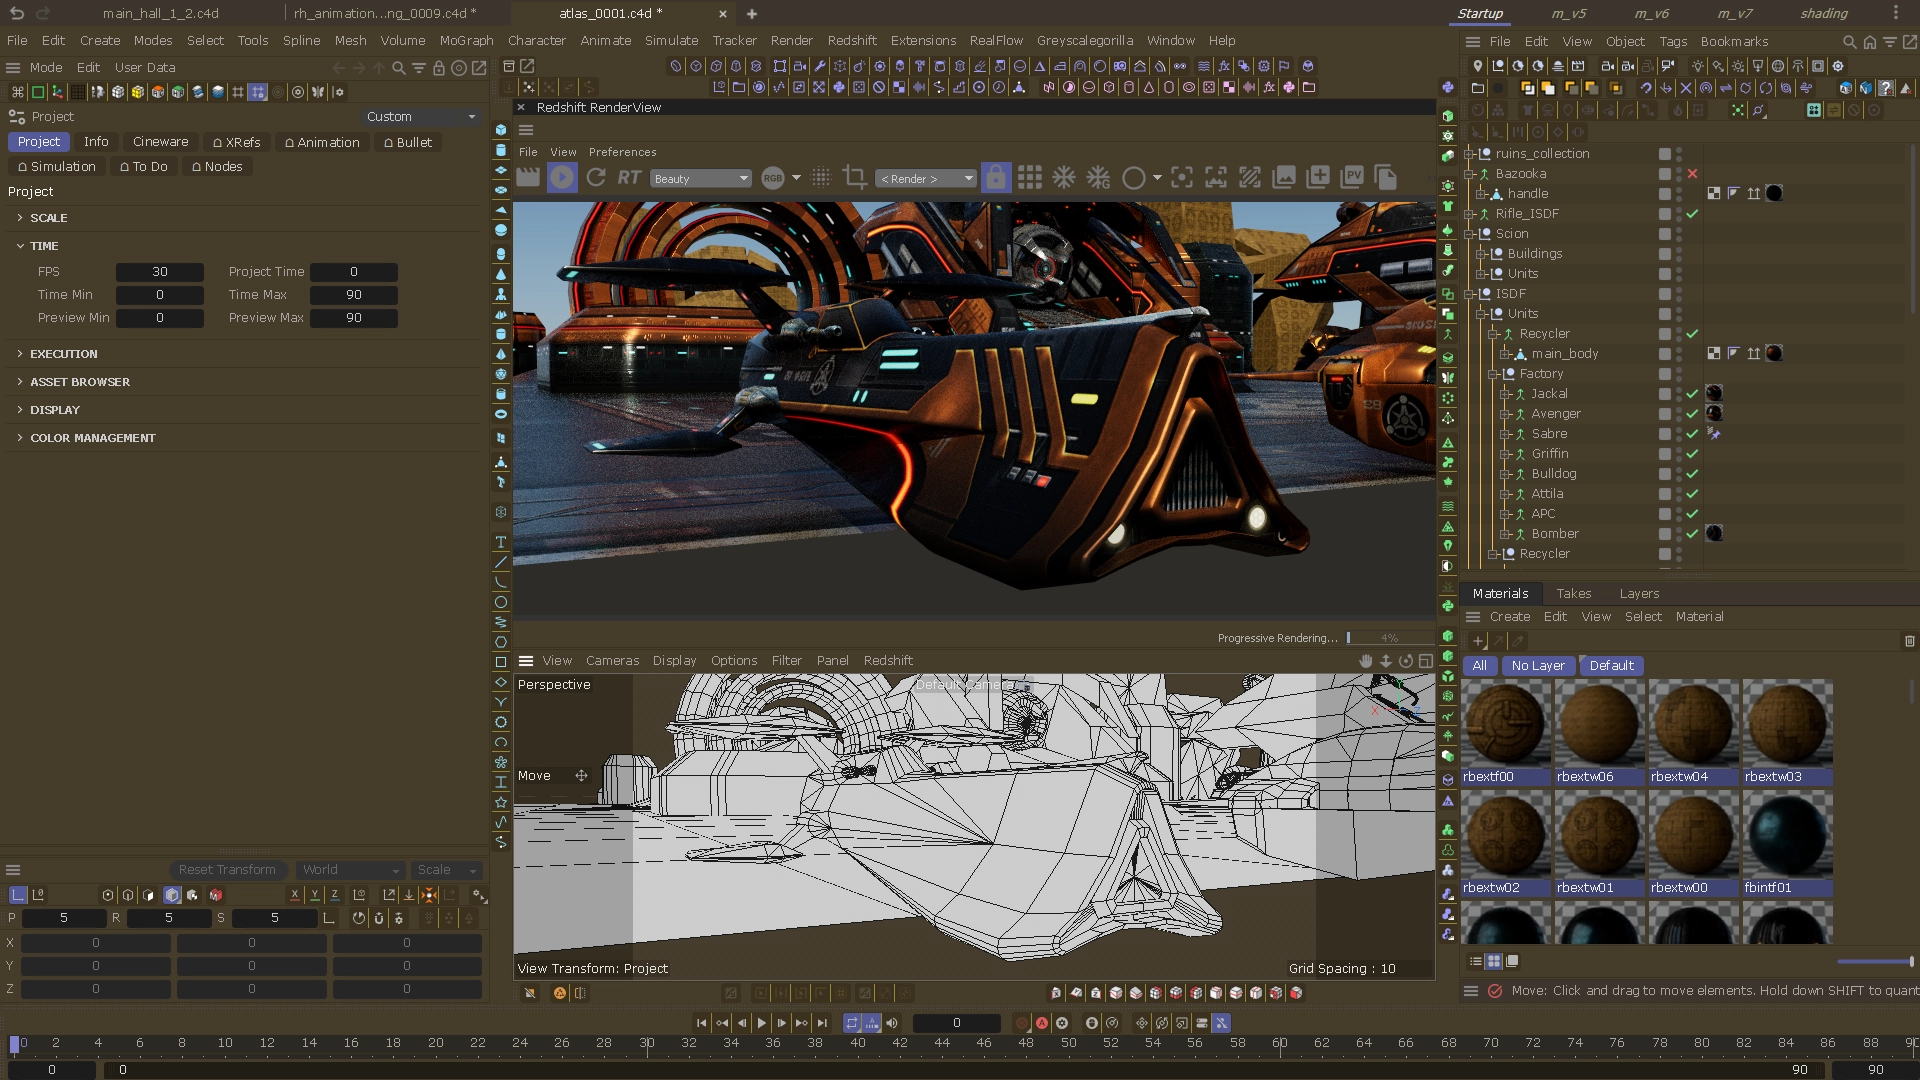Toggle RT mode in RenderView

point(629,178)
